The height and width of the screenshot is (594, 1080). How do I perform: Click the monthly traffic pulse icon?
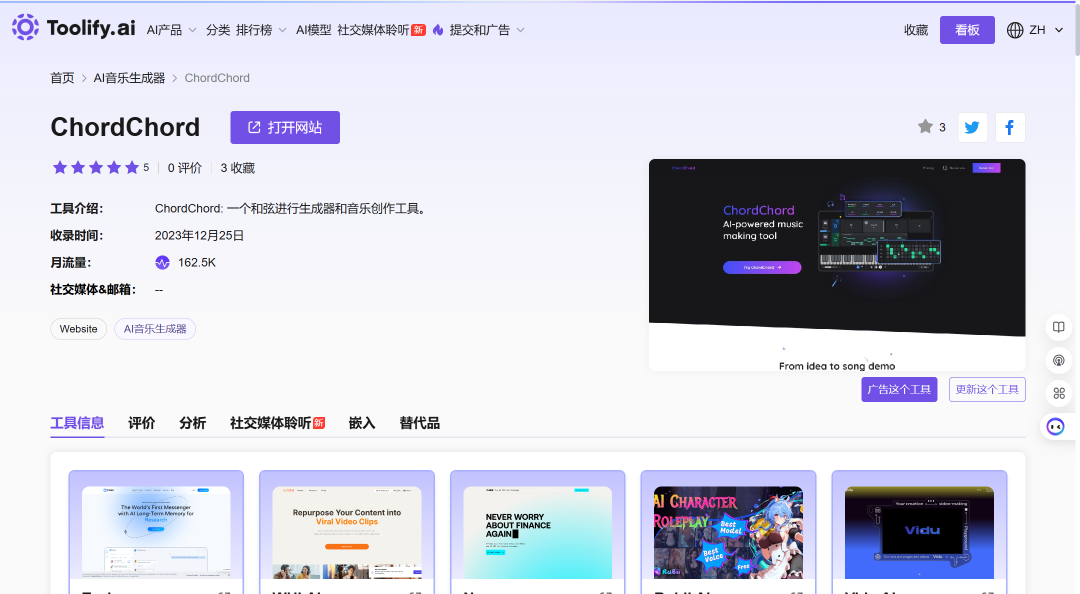click(163, 263)
